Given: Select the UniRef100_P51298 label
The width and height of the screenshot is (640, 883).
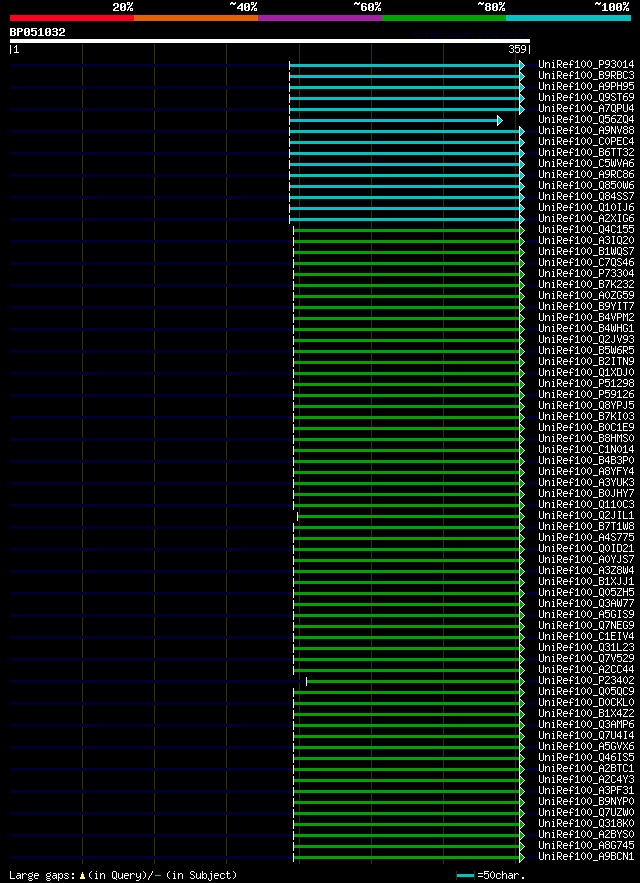Looking at the screenshot, I should 586,383.
